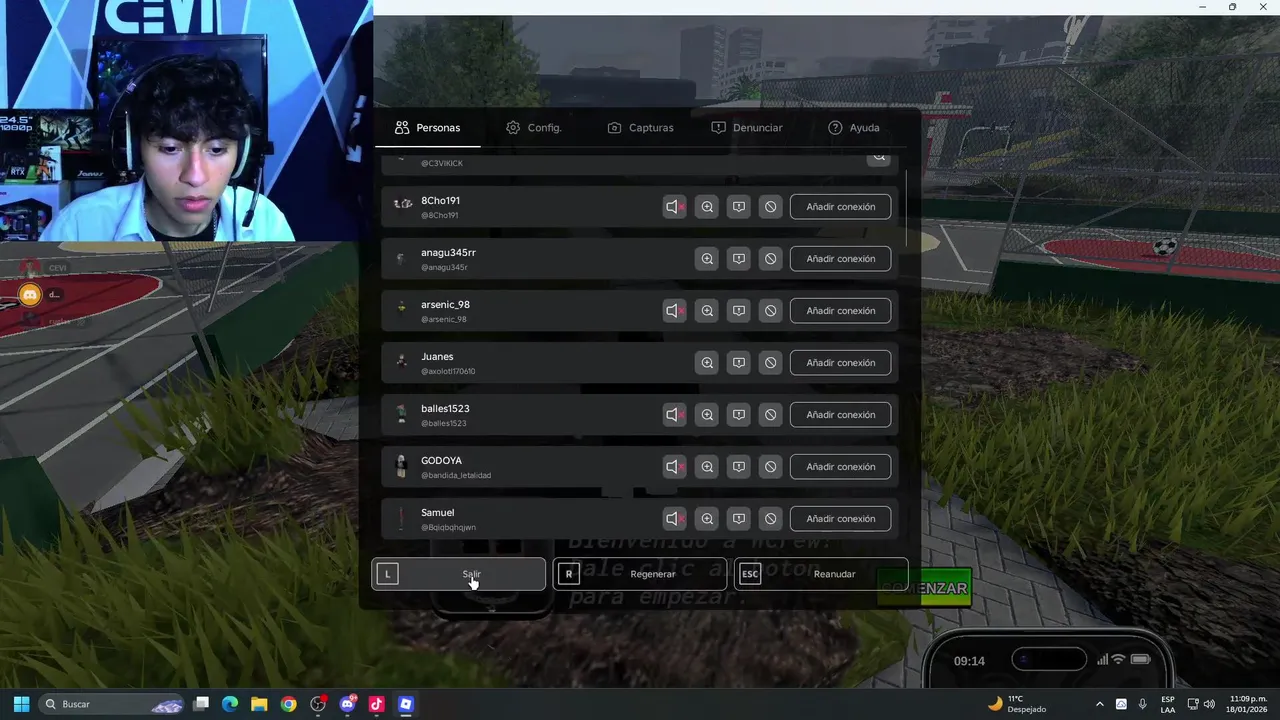Inspect anagu345rr's avatar with magnifier icon
The image size is (1280, 720).
point(707,259)
